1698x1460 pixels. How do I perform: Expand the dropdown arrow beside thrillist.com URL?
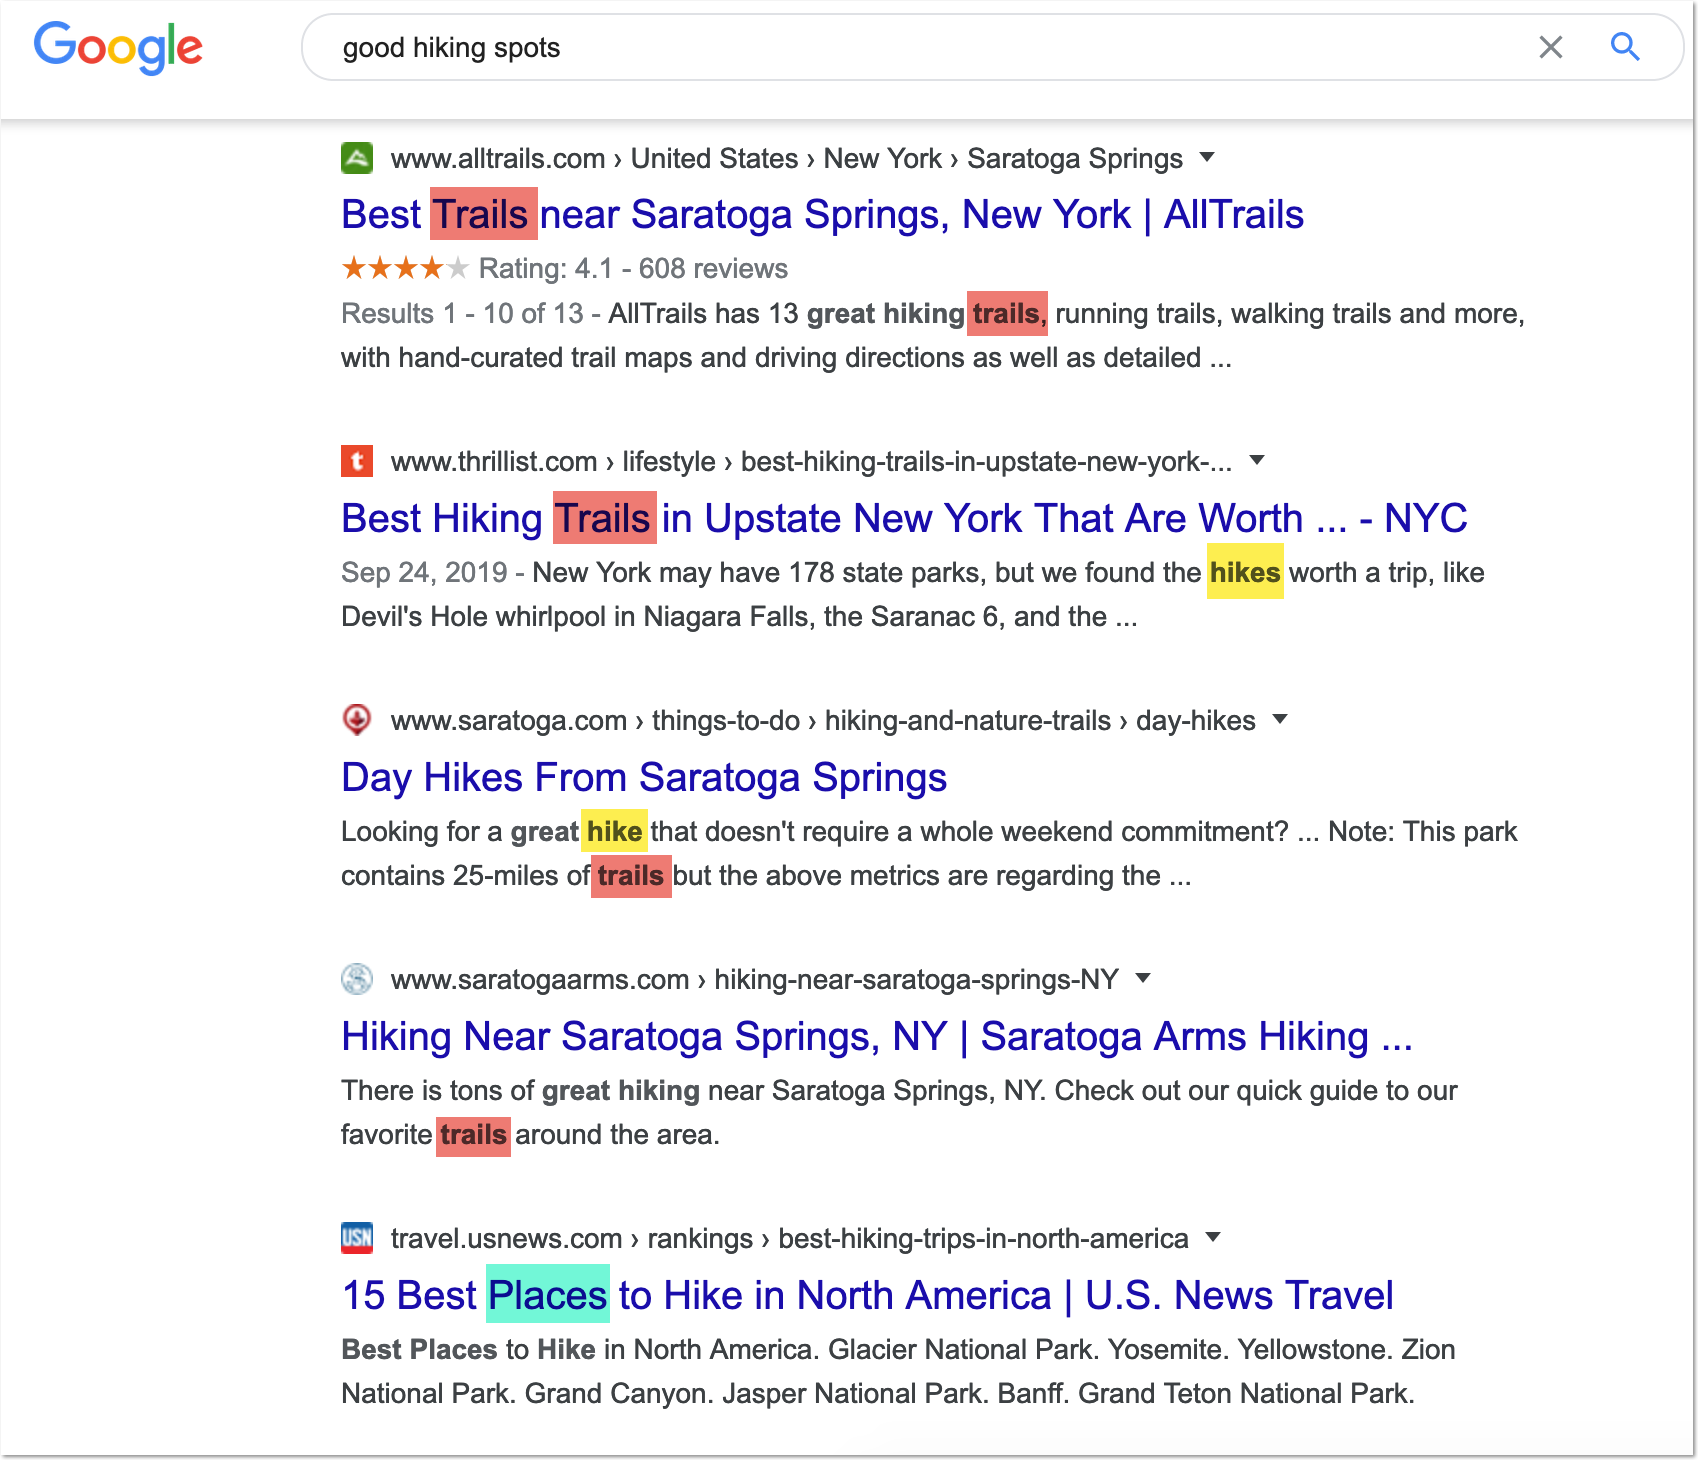(1258, 460)
